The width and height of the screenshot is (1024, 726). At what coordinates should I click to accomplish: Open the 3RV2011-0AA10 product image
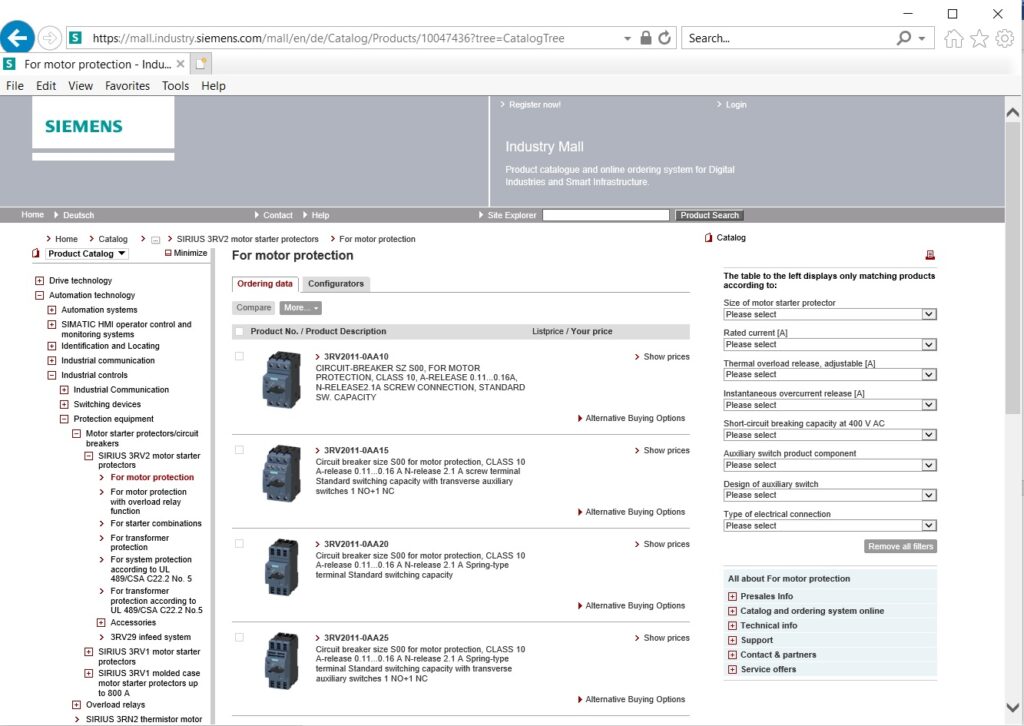[281, 380]
